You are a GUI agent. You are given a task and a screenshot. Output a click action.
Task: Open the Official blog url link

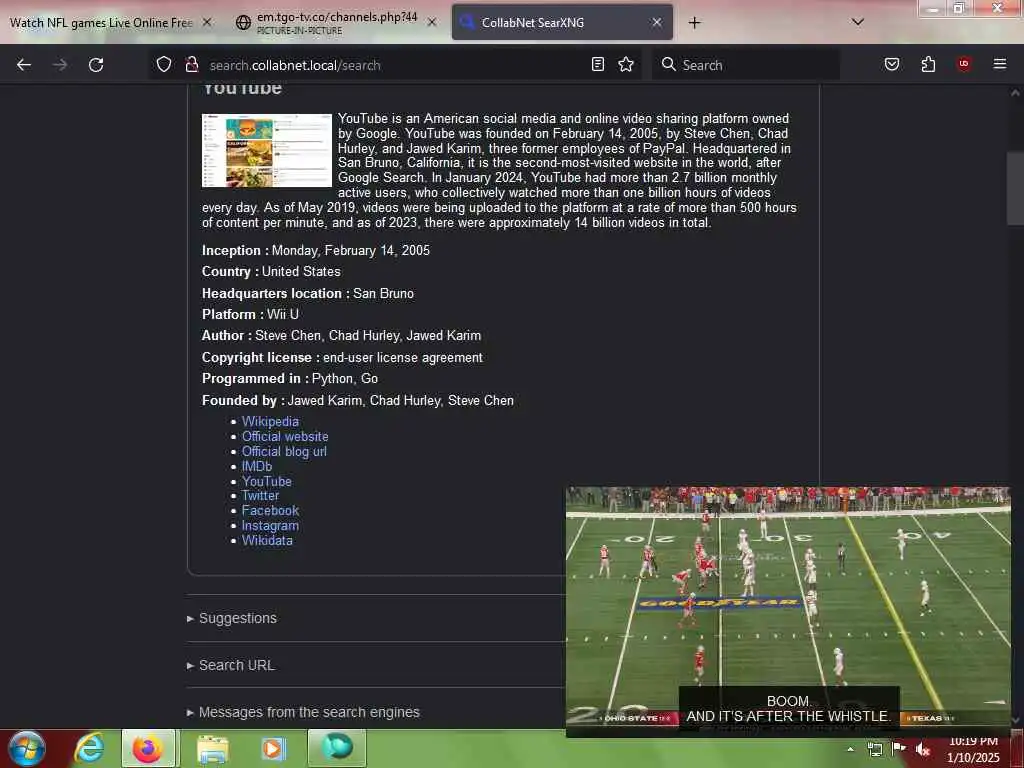[x=284, y=452]
